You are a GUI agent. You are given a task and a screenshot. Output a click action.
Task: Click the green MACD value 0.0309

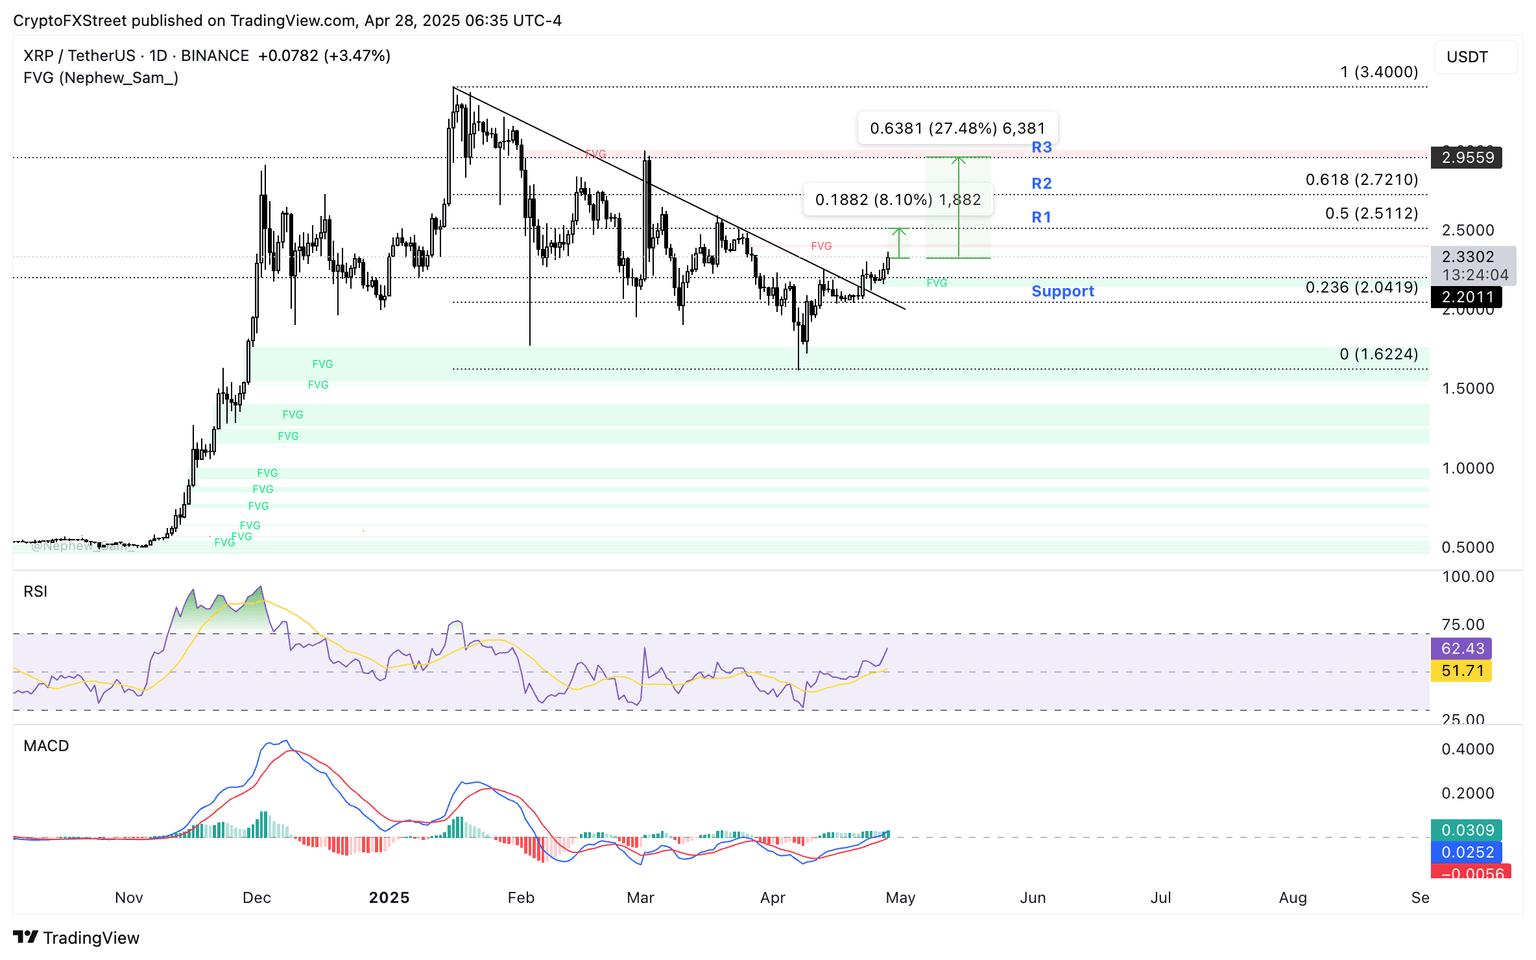pos(1468,830)
